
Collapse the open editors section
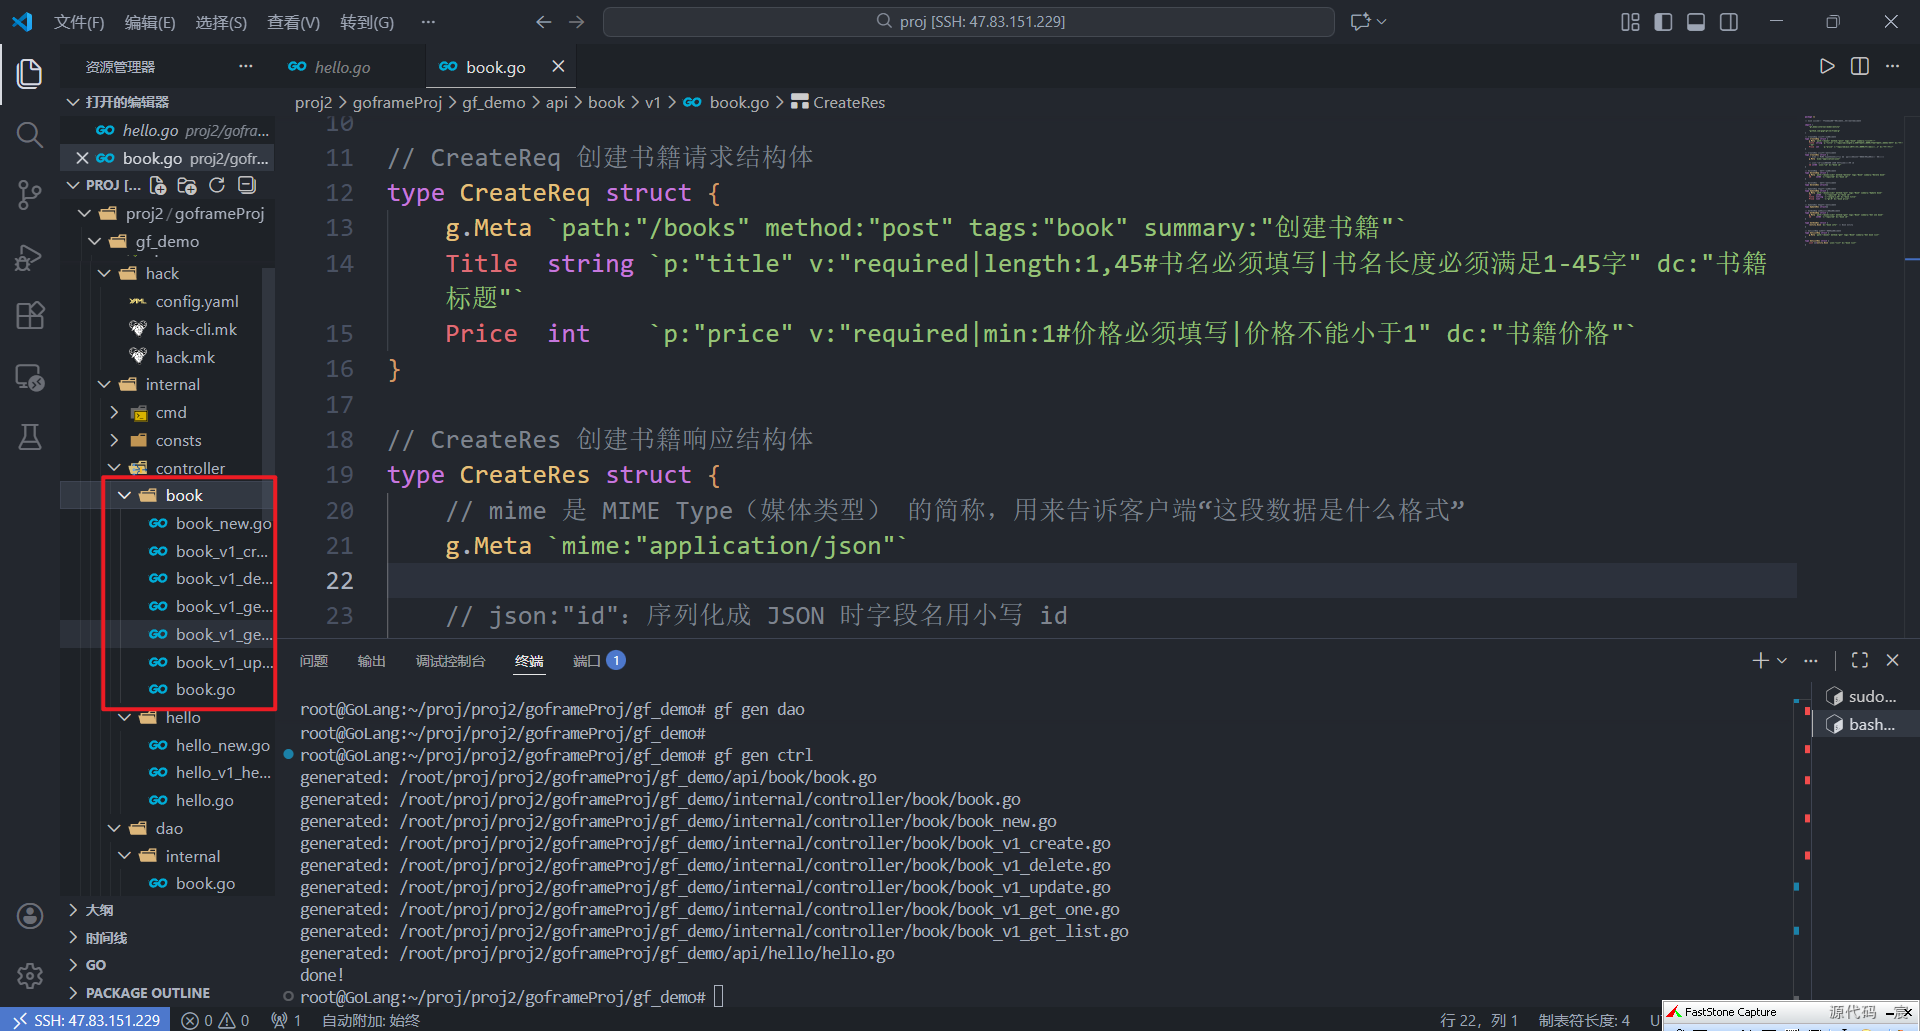pyautogui.click(x=73, y=102)
